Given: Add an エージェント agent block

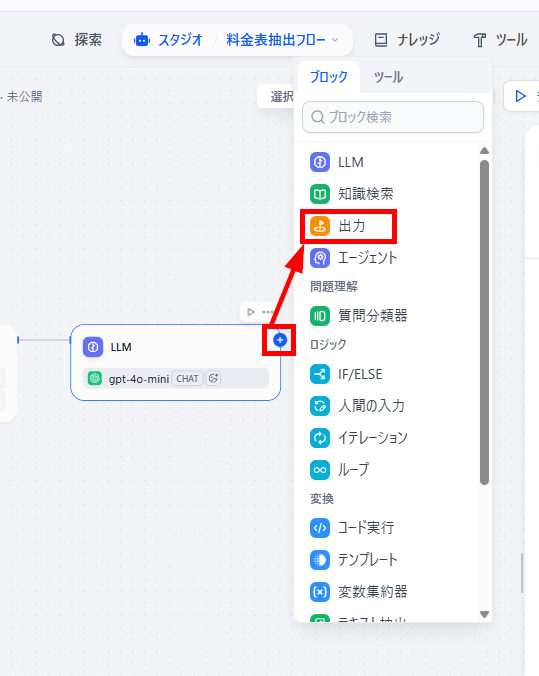Looking at the screenshot, I should [390, 258].
